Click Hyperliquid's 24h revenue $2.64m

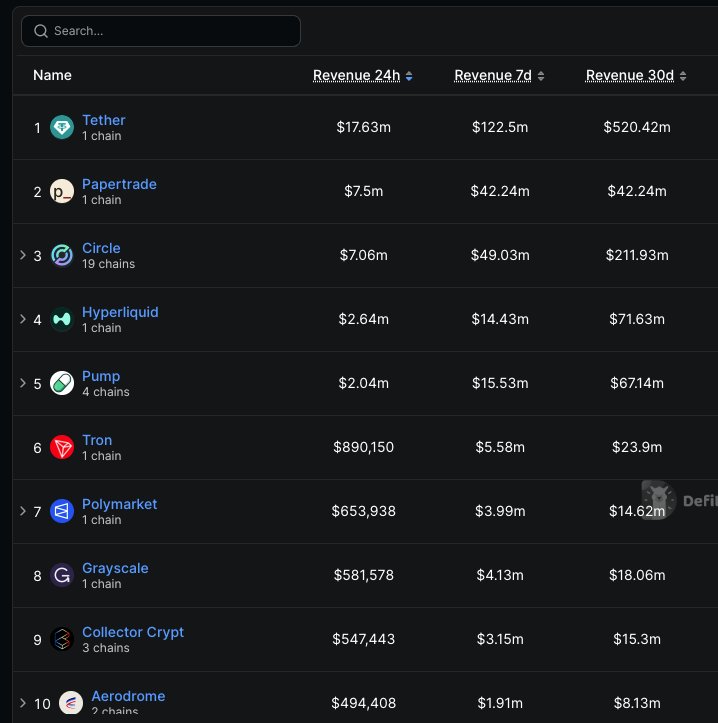tap(363, 319)
